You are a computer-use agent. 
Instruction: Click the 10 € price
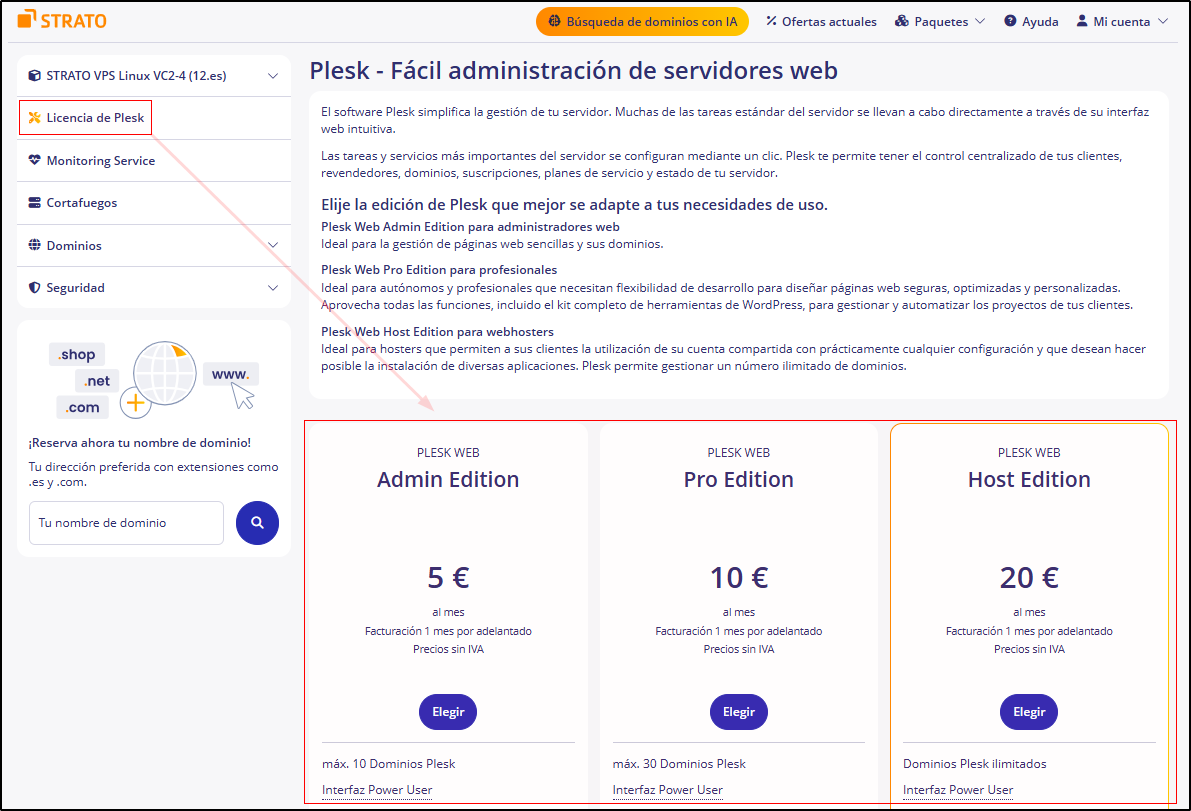739,578
